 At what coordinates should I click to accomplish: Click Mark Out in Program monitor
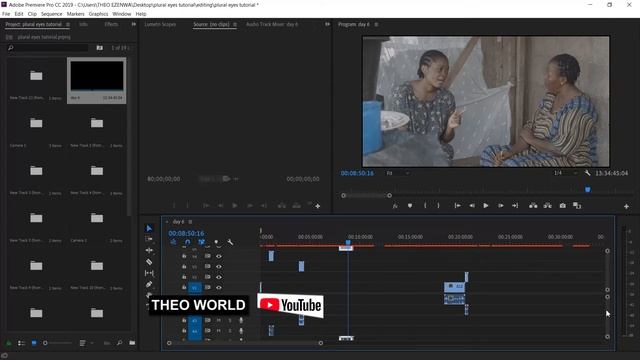click(438, 206)
